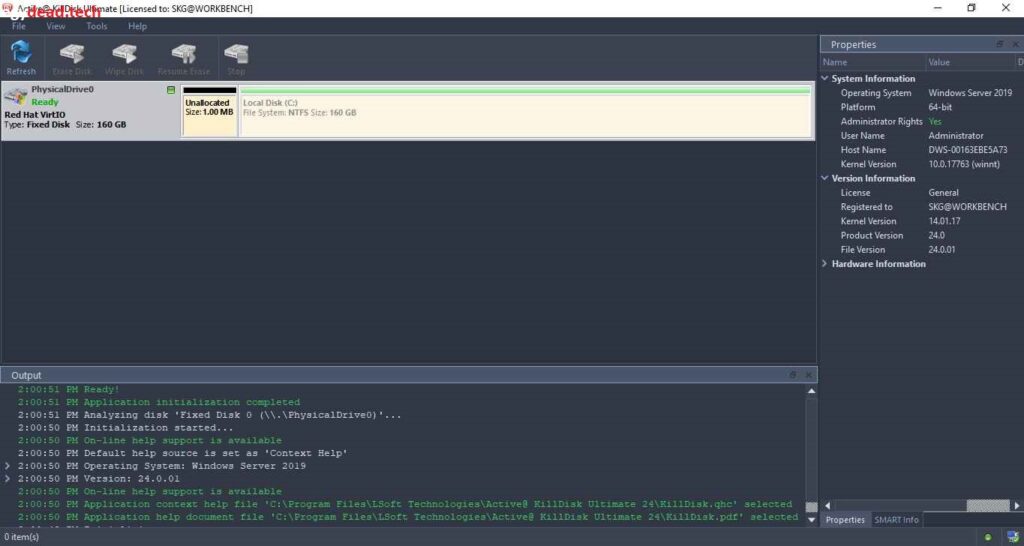Click the value '14.01.17'
This screenshot has width=1024, height=546.
click(x=944, y=221)
